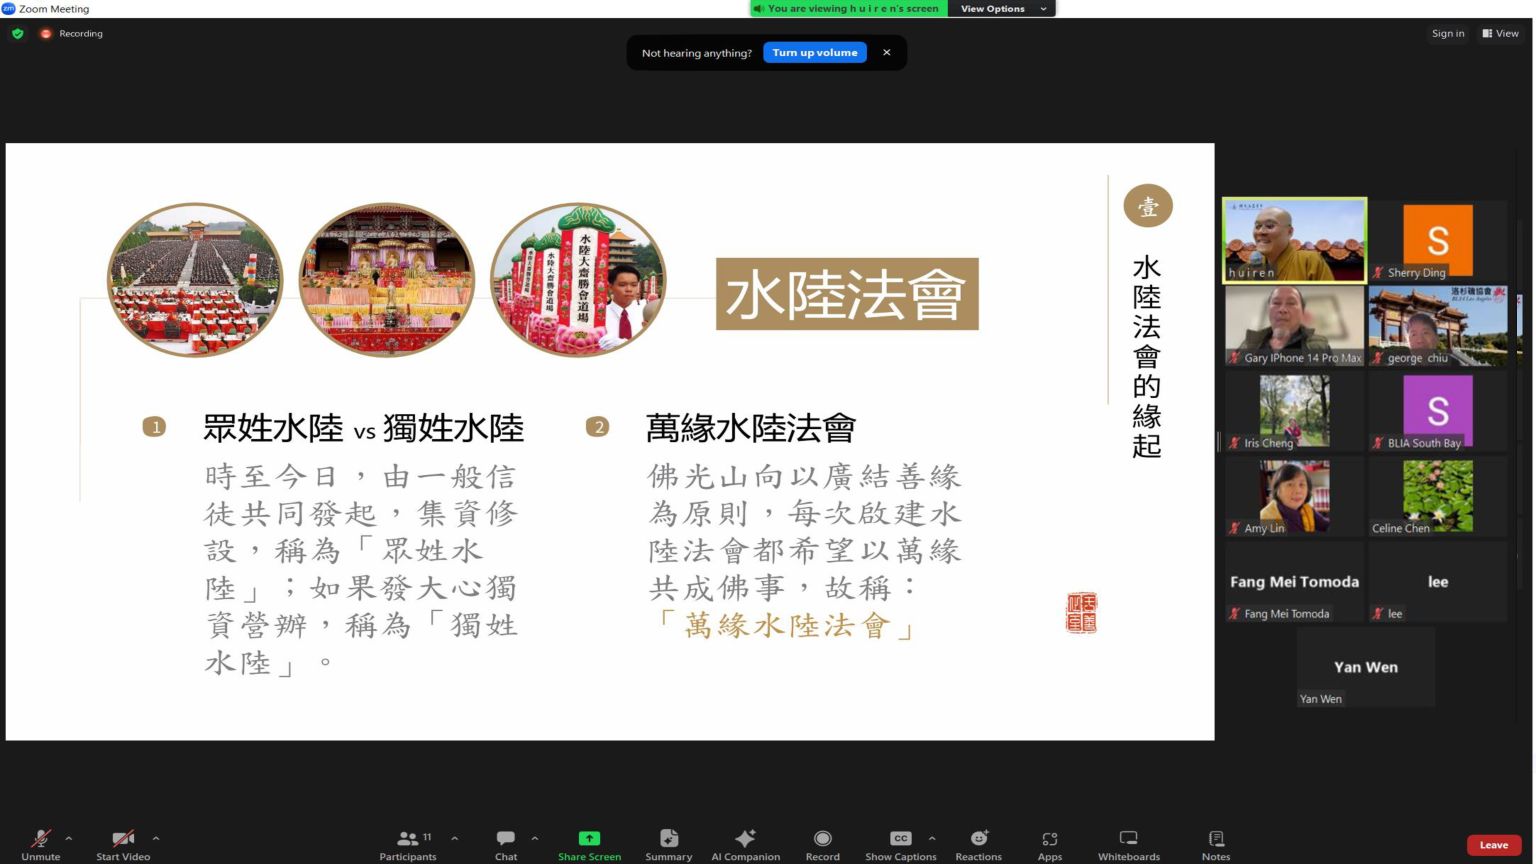Select huiren's video thumbnail

pos(1294,238)
